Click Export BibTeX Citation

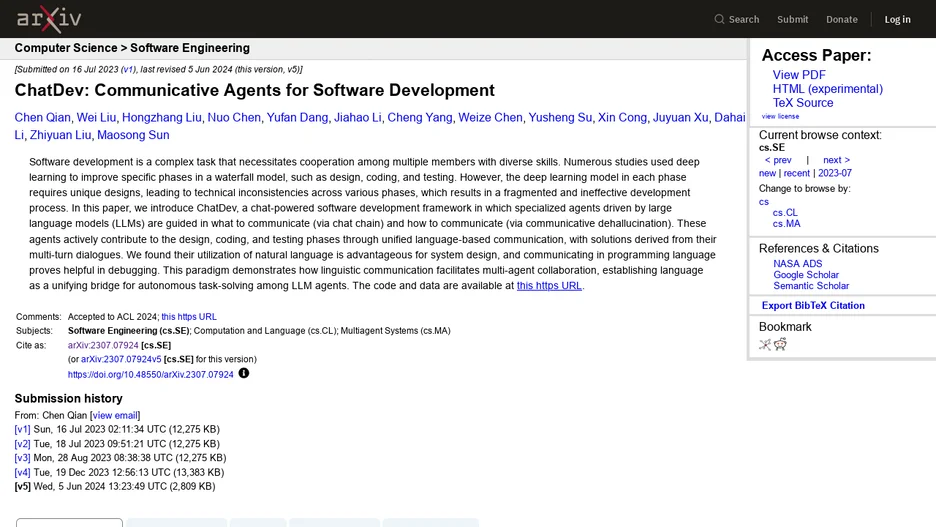pos(813,306)
